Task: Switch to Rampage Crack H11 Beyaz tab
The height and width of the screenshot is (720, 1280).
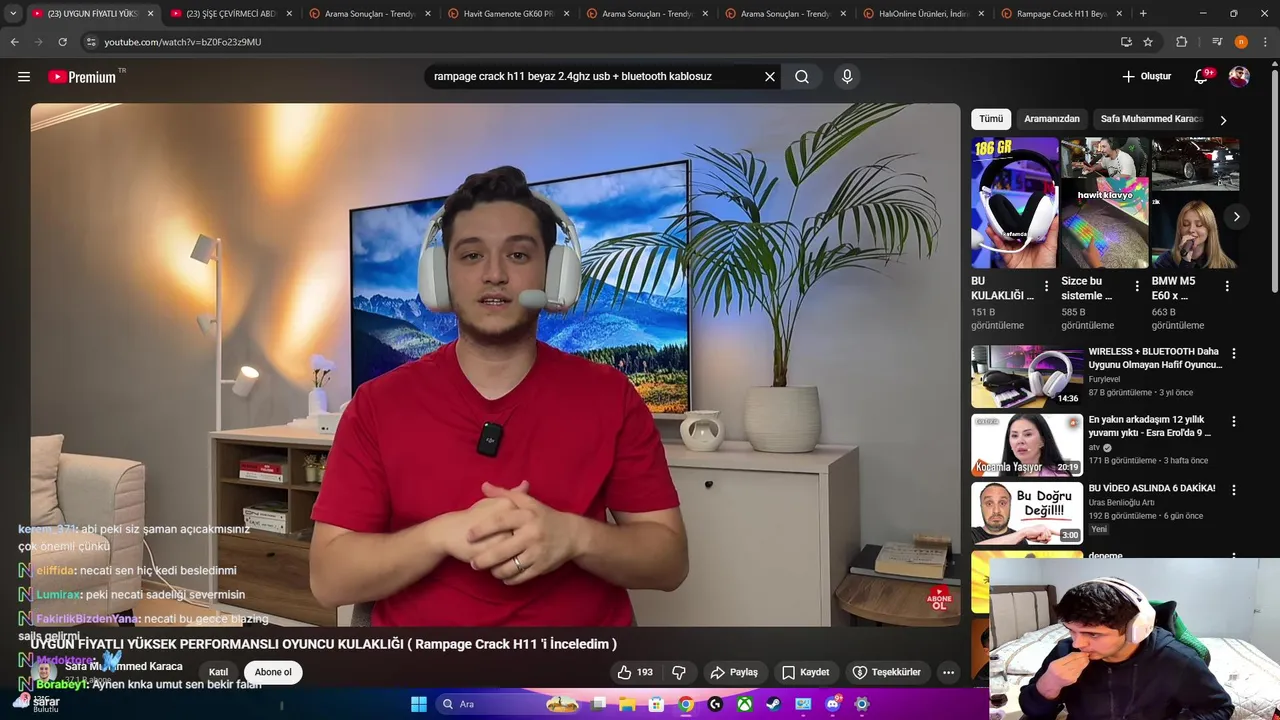Action: pyautogui.click(x=1063, y=14)
